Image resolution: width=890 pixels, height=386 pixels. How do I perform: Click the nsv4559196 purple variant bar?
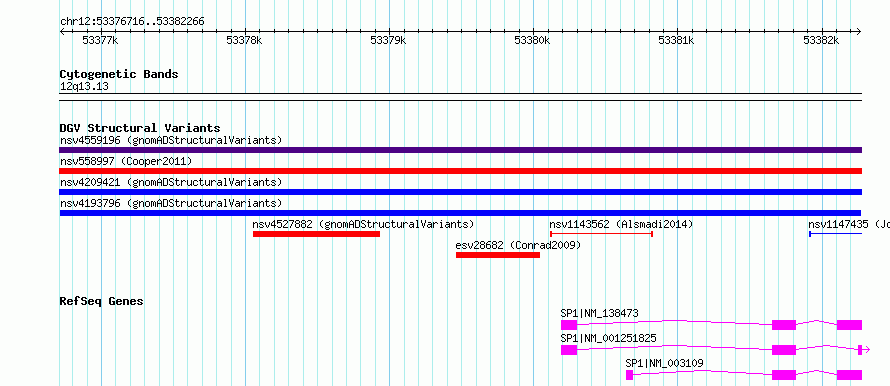point(460,150)
